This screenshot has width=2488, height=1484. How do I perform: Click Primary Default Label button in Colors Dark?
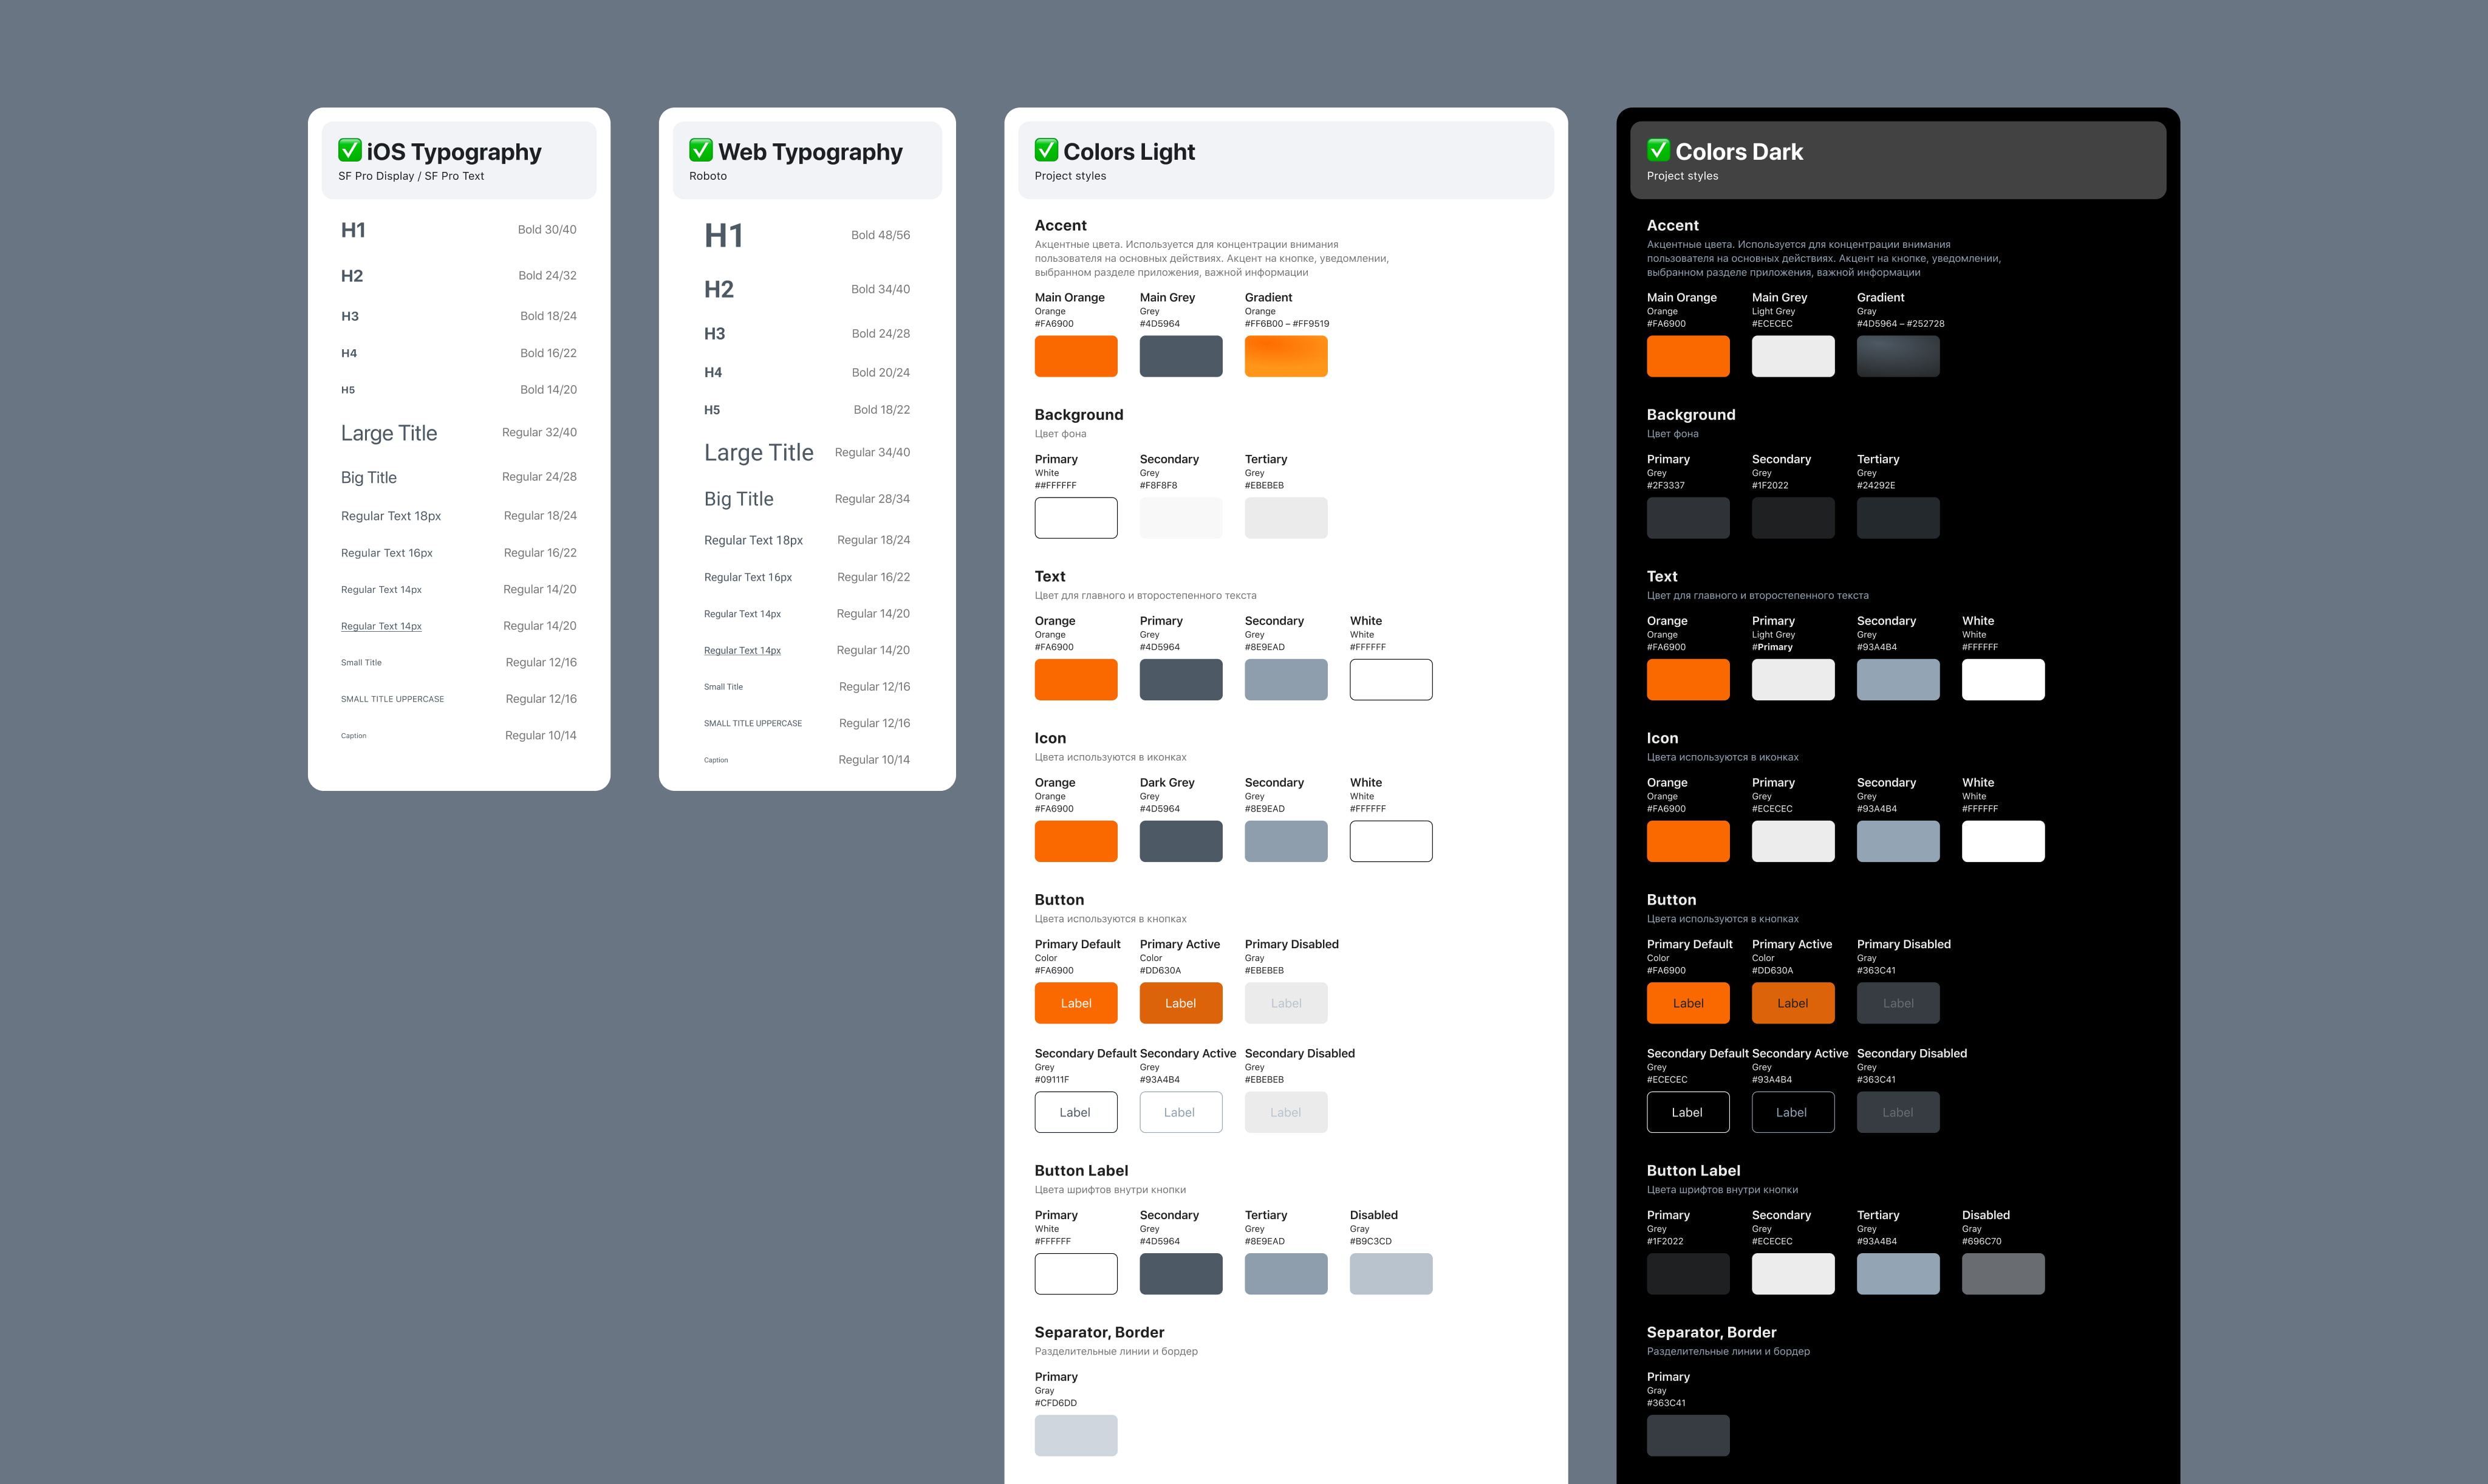coord(1688,1003)
